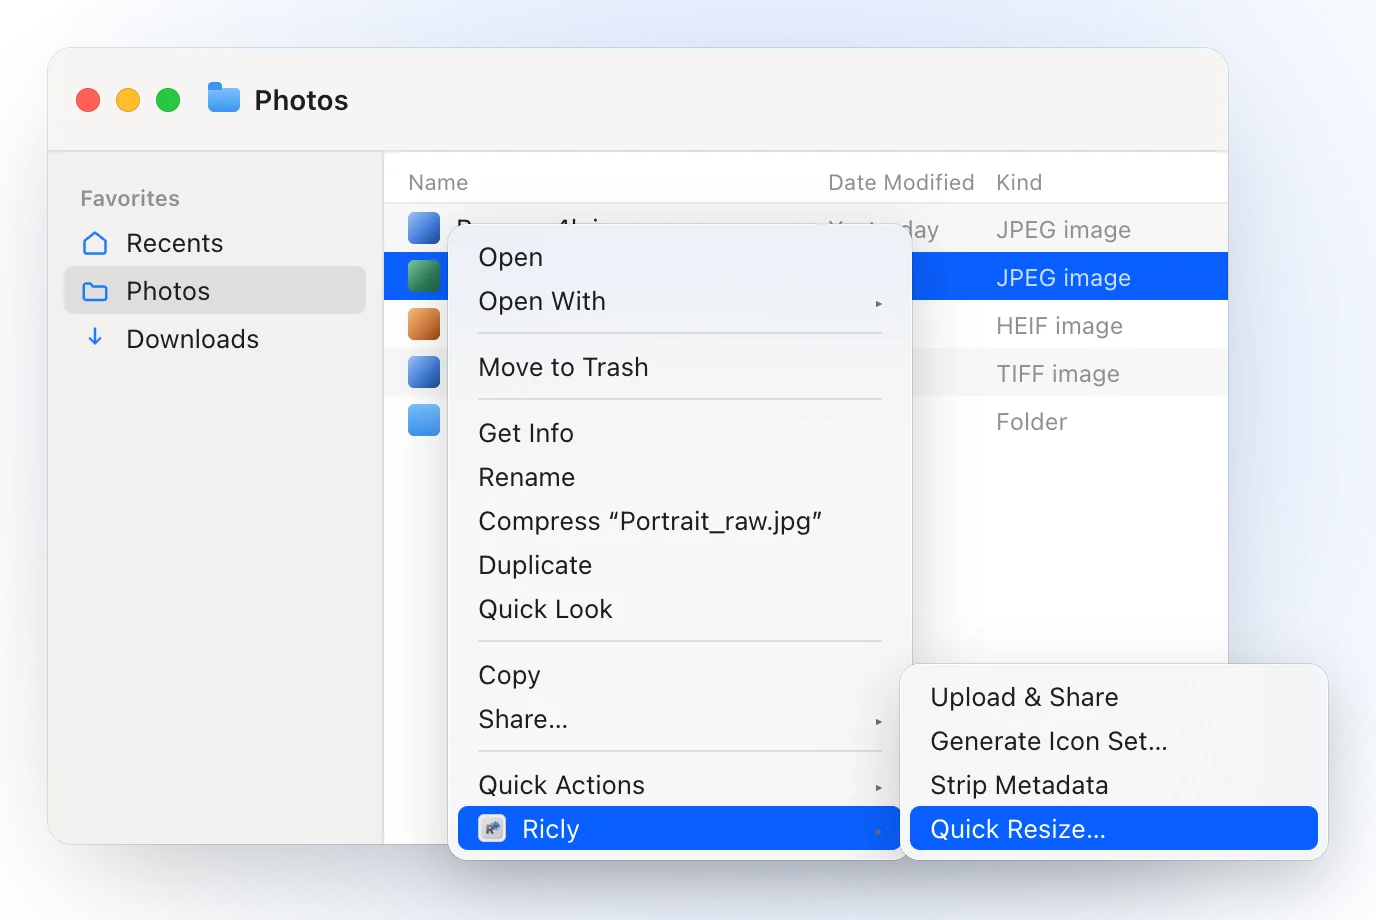Choose Move to Trash
The width and height of the screenshot is (1376, 920).
[x=680, y=367]
